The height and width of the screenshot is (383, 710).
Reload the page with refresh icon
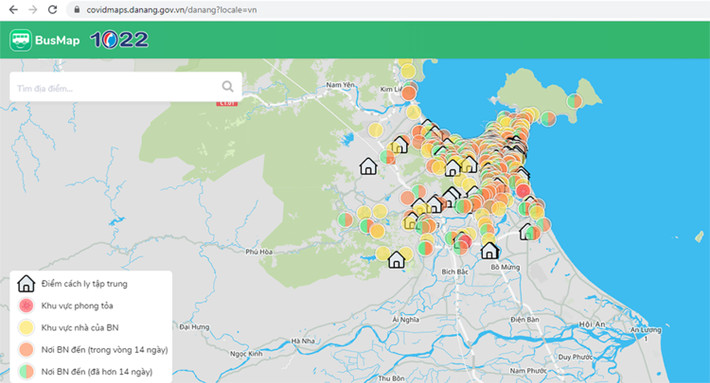click(53, 10)
